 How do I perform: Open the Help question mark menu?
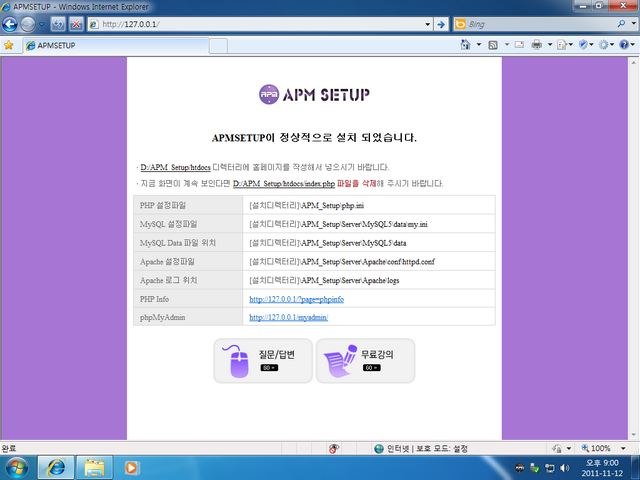click(x=627, y=45)
